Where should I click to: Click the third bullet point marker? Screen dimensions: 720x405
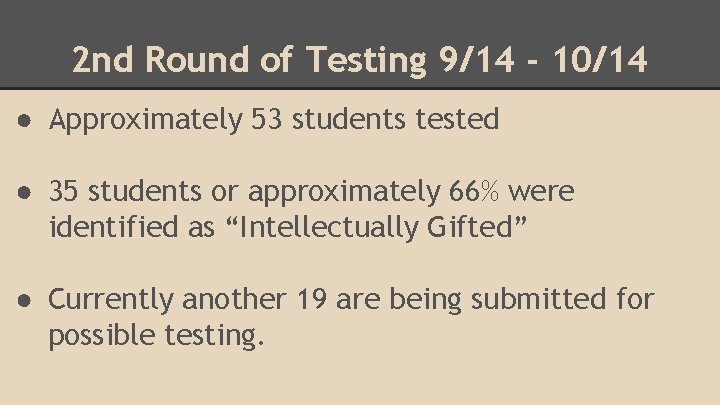(x=24, y=301)
